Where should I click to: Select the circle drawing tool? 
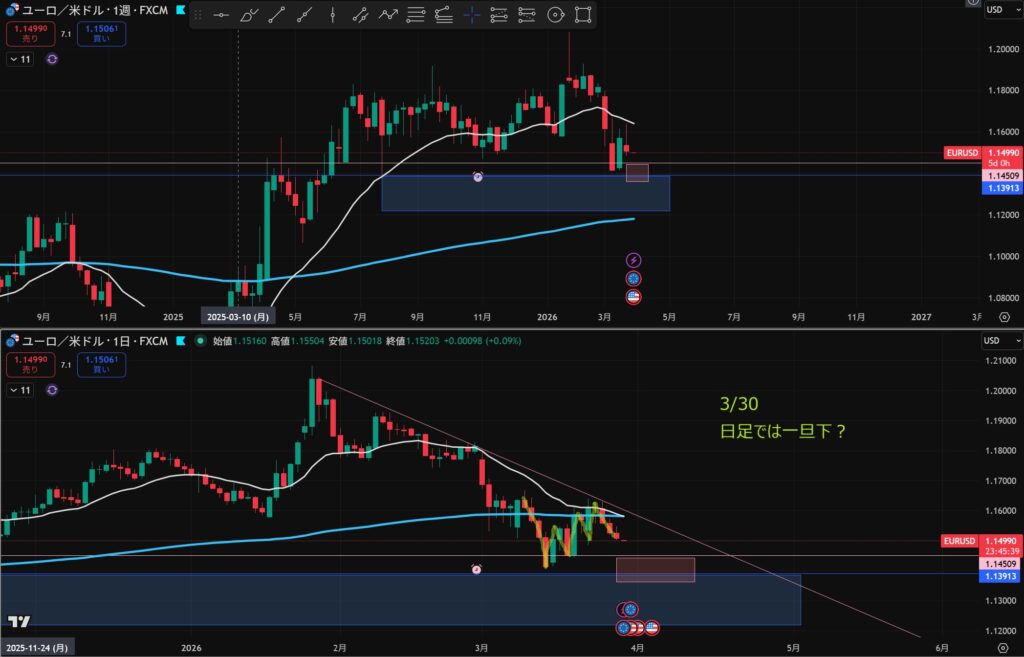(555, 15)
